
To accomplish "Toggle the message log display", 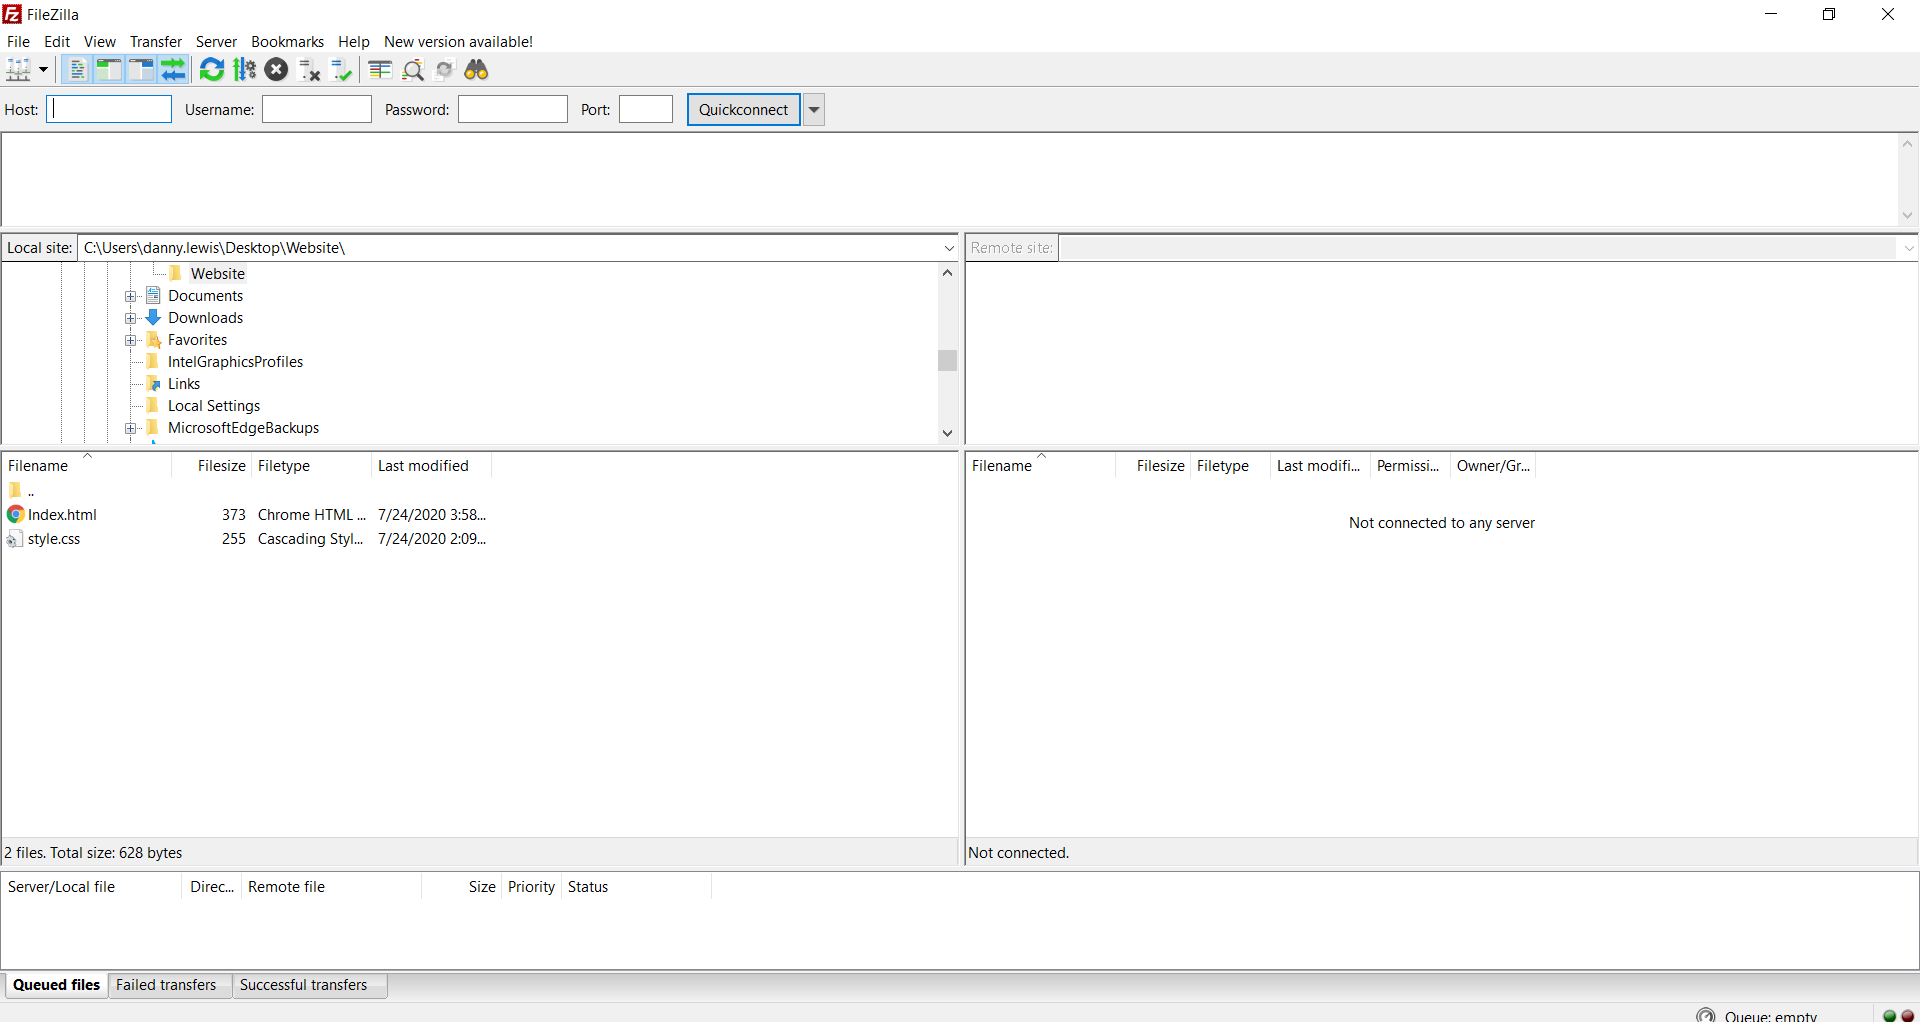I will pos(77,70).
